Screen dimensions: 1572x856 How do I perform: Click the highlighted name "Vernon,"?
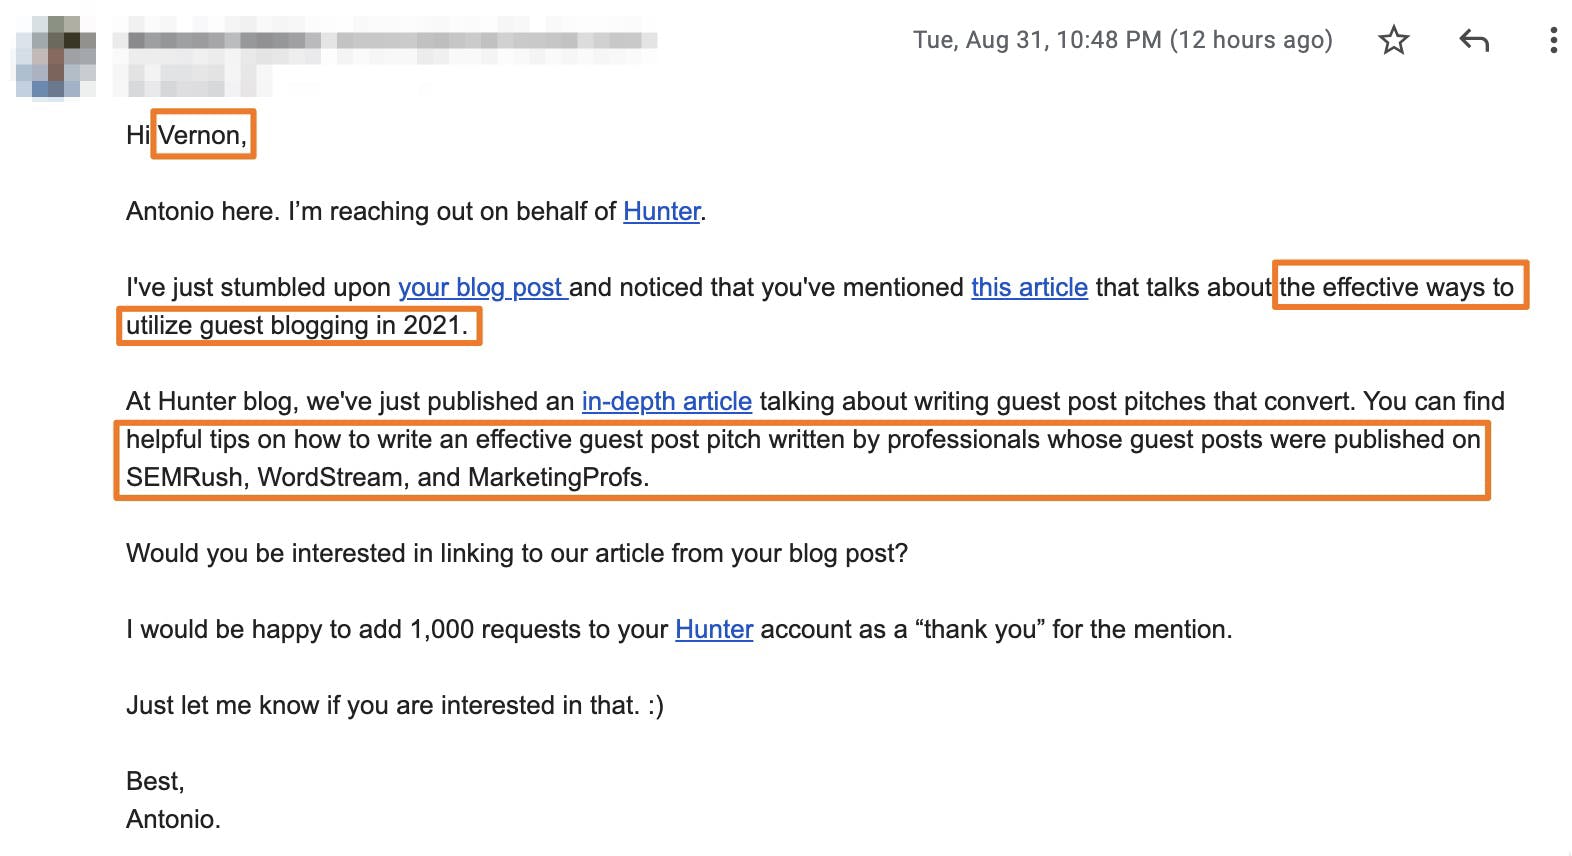coord(202,135)
